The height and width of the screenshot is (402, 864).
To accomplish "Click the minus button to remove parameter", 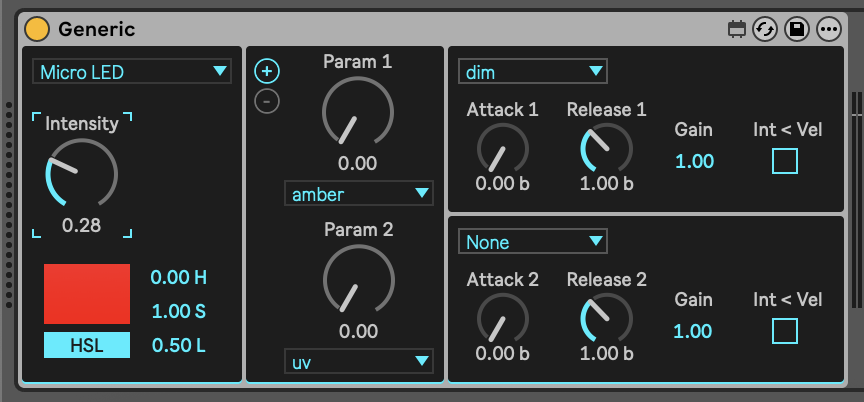I will (x=267, y=100).
